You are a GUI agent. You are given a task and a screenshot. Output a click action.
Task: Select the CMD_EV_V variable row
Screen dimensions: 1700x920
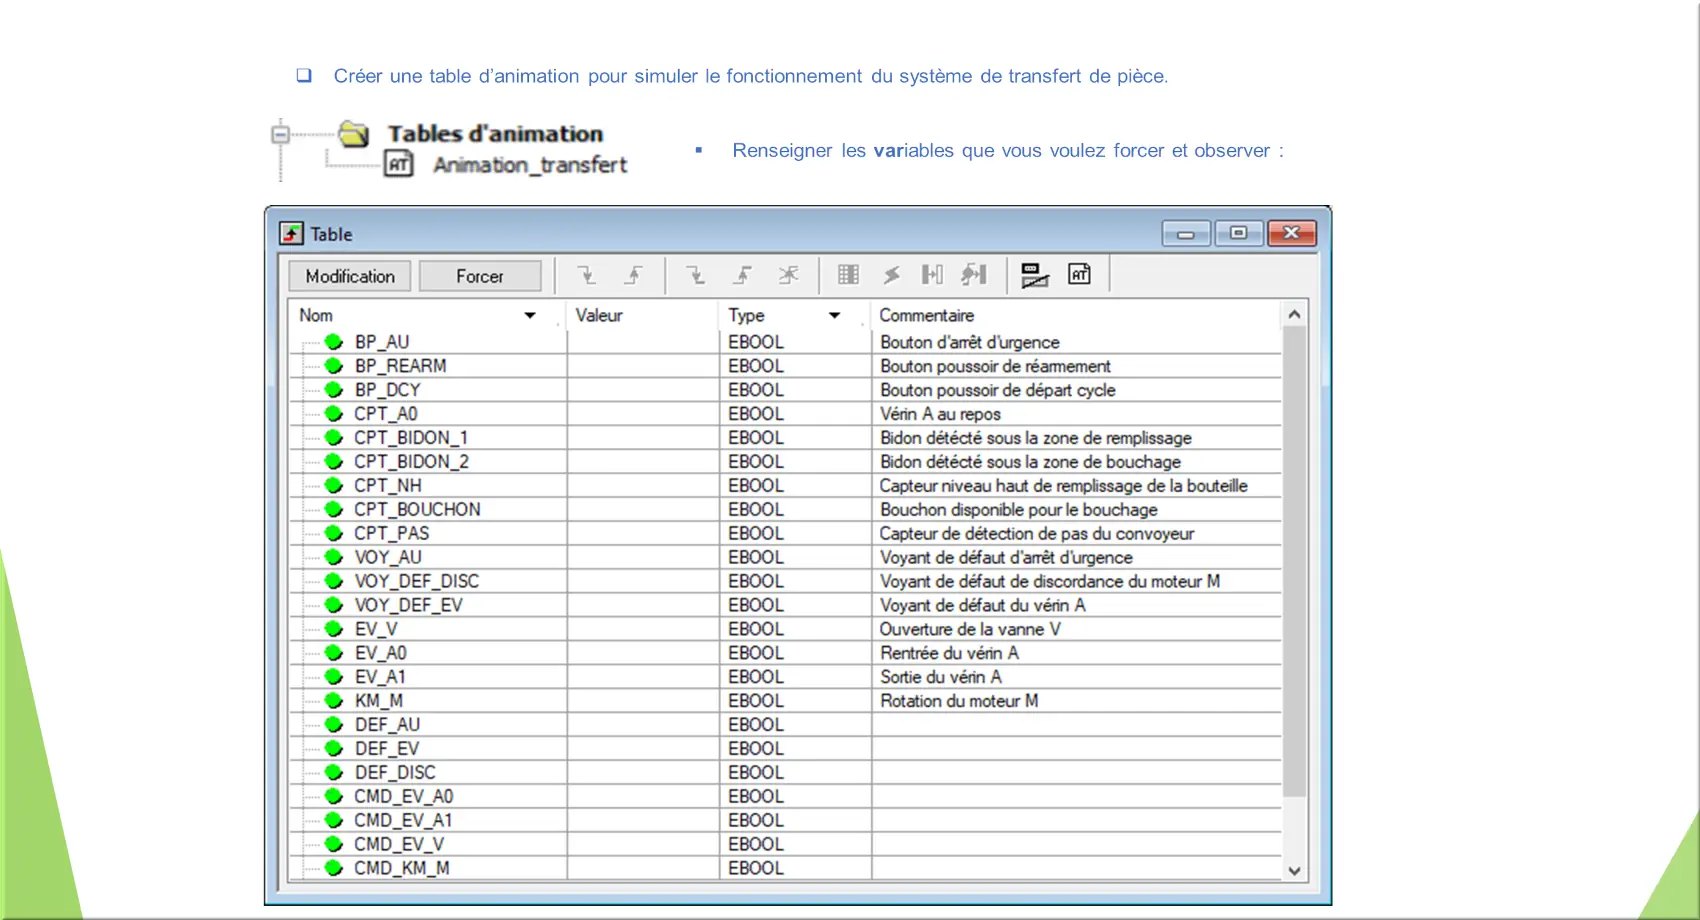click(785, 845)
